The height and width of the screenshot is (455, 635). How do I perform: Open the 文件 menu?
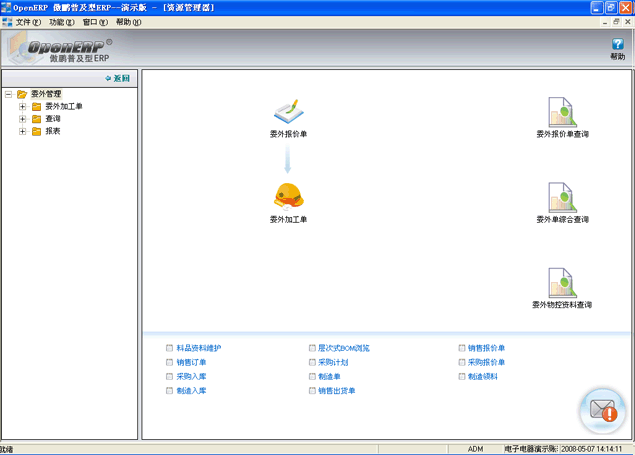click(28, 21)
